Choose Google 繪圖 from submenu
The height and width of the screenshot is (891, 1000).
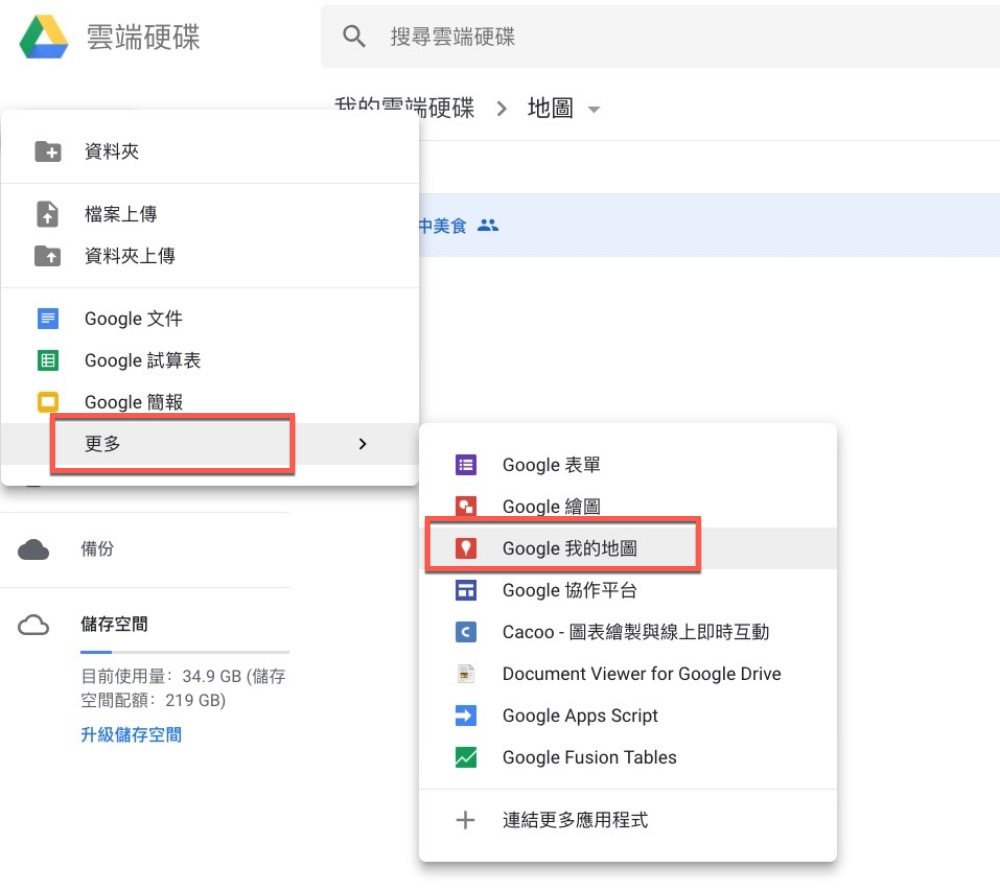pyautogui.click(x=628, y=506)
